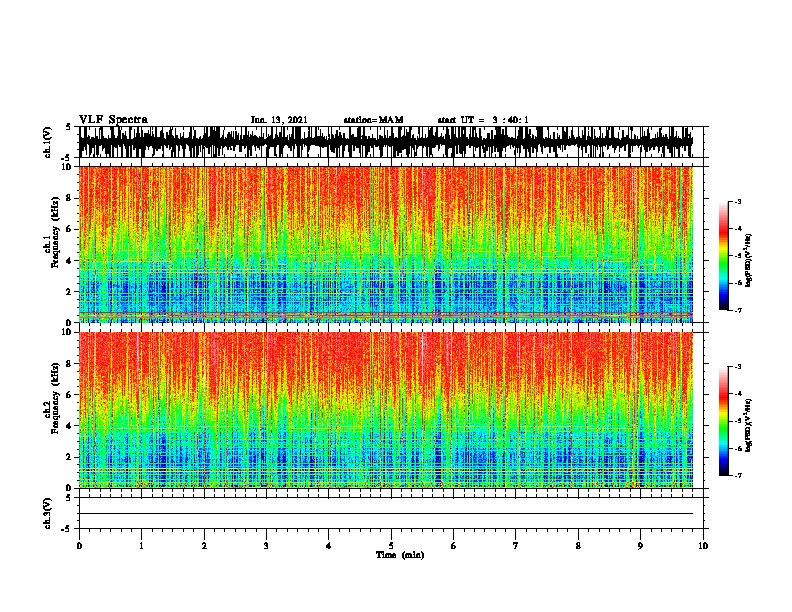
Task: Click time axis tick label "3"
Action: (x=266, y=546)
